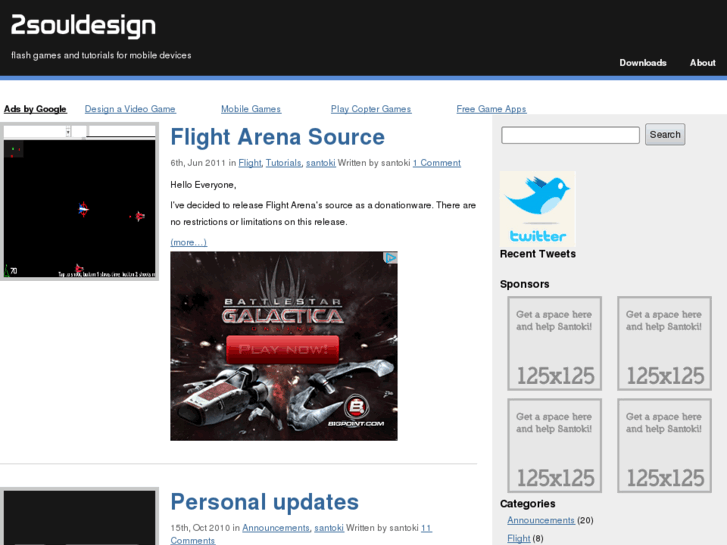The image size is (727, 545).
Task: Click the Personal updates post thumbnail
Action: click(79, 516)
